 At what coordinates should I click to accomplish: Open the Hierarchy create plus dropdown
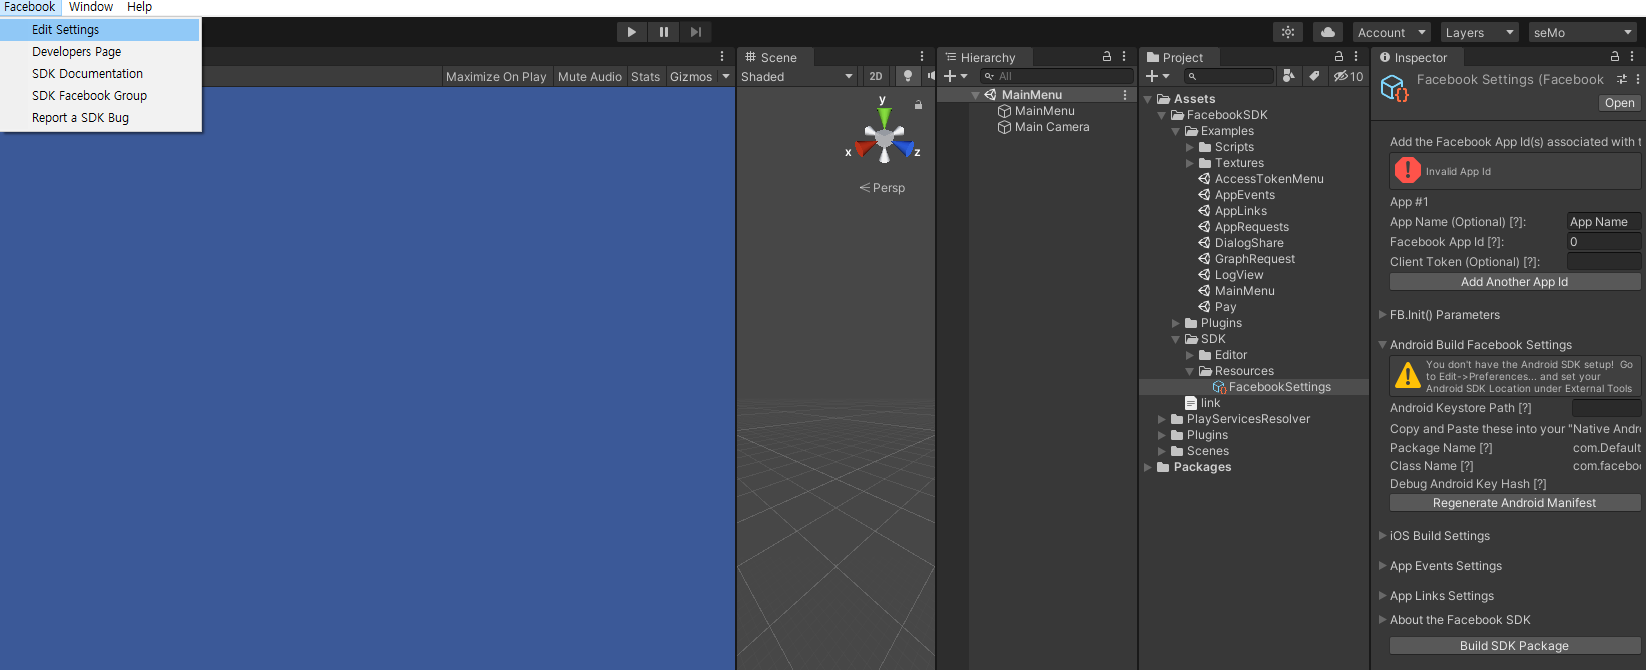pos(956,76)
